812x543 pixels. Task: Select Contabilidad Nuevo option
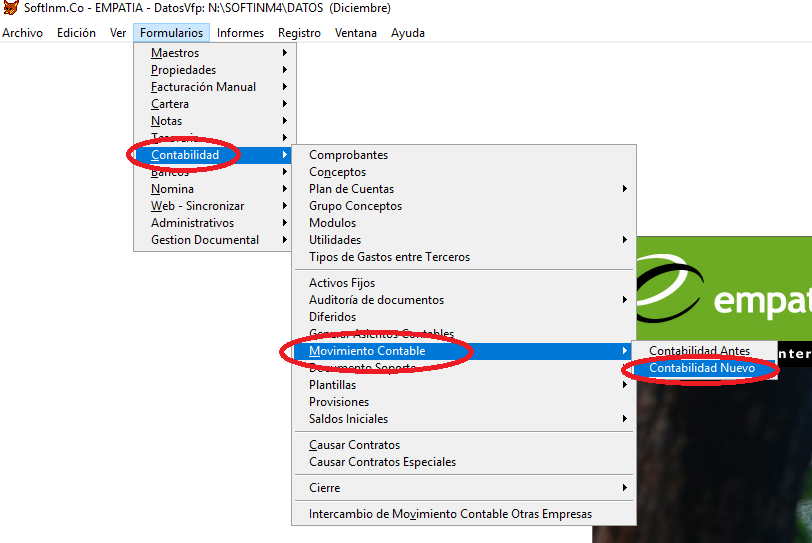(704, 368)
